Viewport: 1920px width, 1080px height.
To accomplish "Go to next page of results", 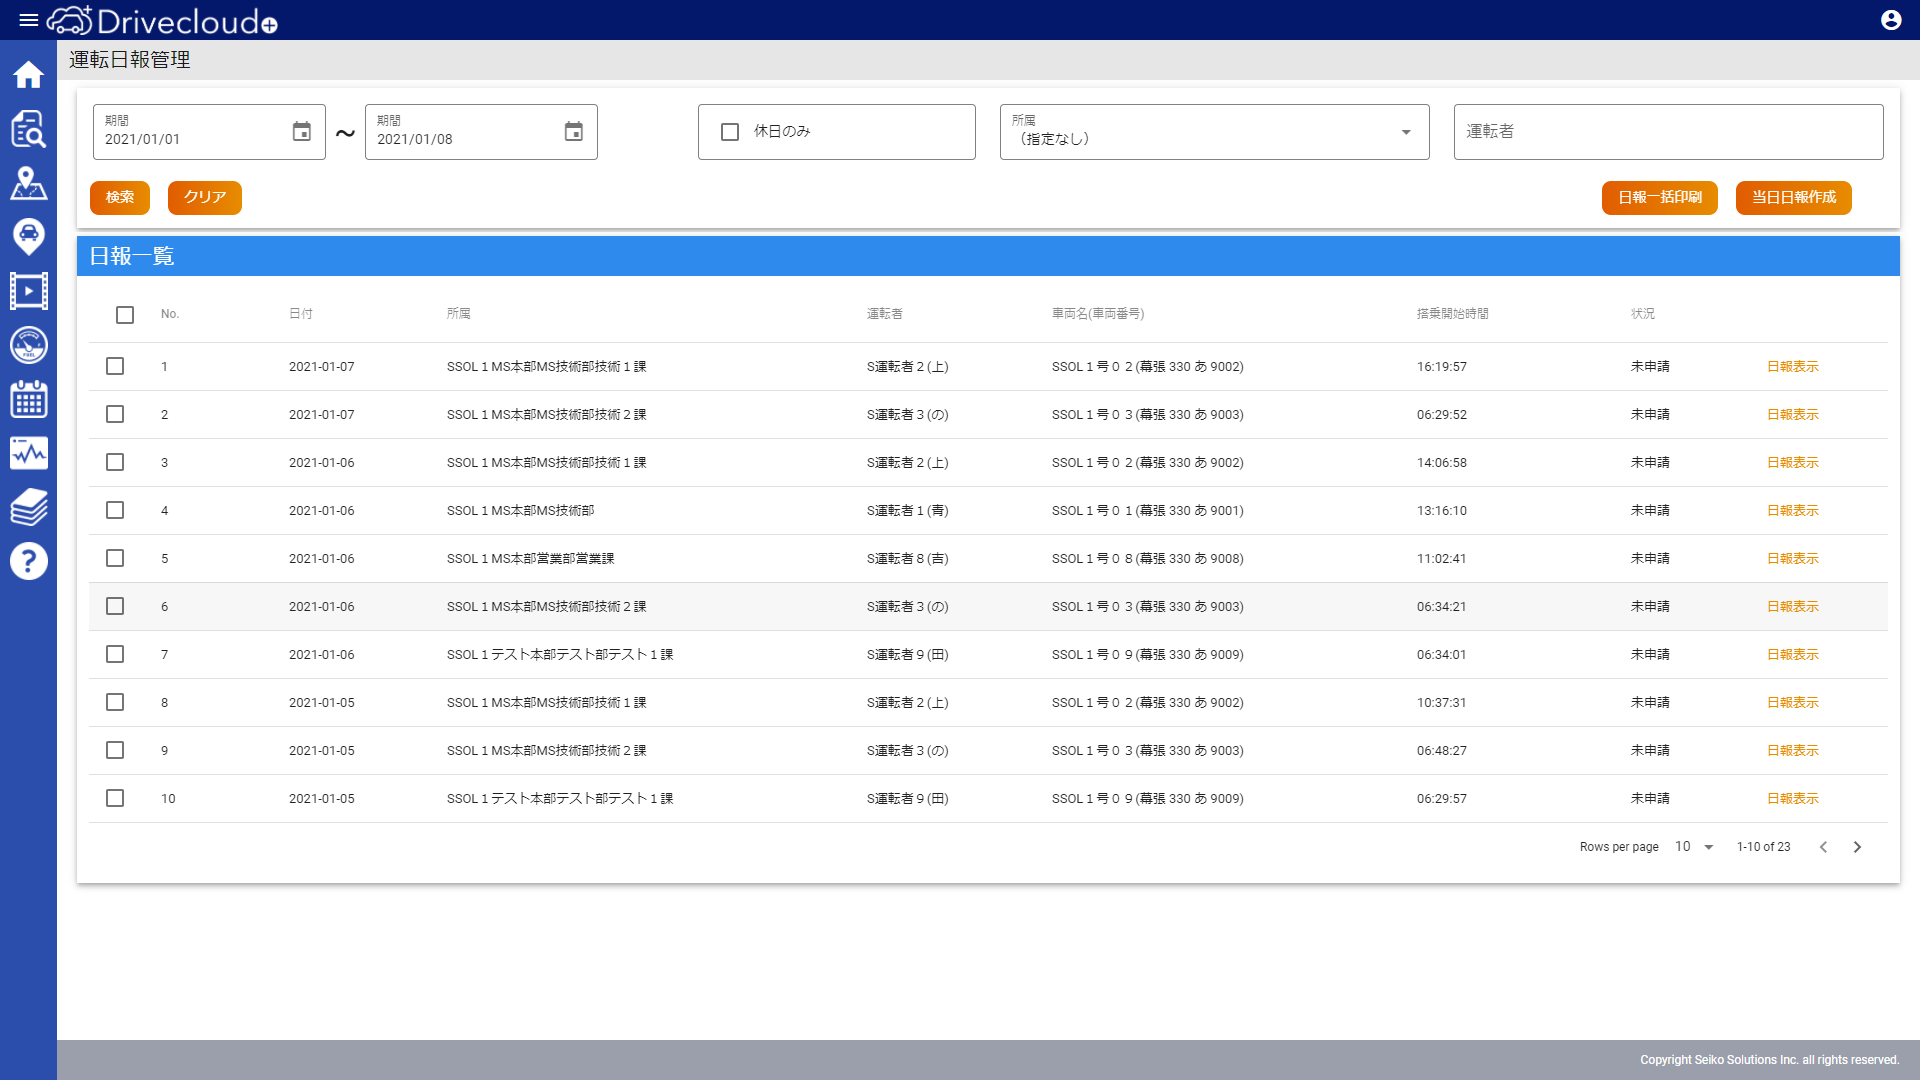I will tap(1857, 847).
